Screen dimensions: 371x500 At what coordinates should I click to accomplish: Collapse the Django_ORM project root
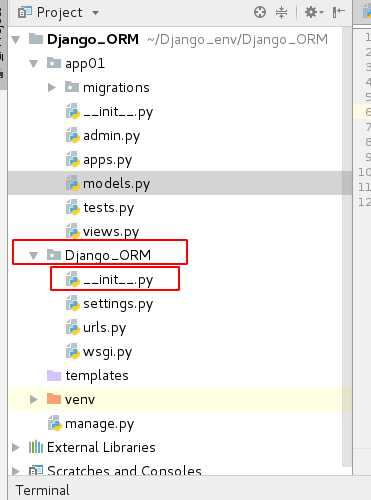click(16, 40)
